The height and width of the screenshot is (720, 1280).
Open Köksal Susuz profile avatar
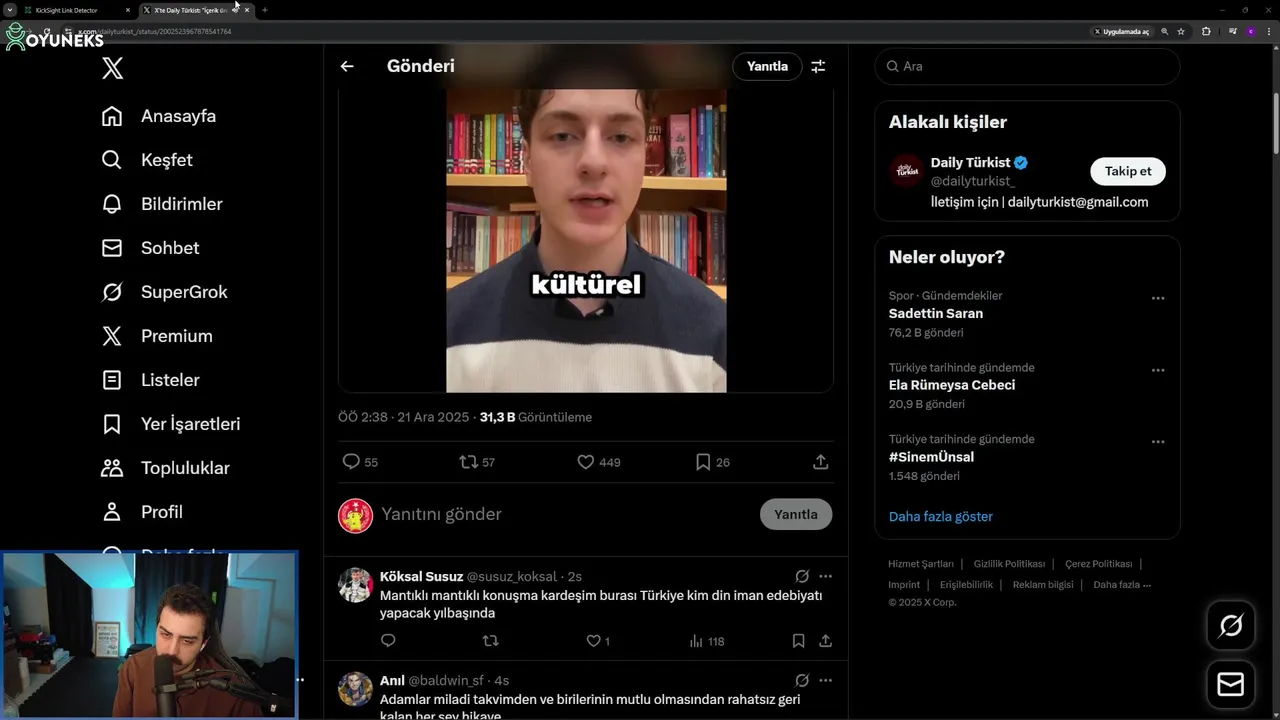click(355, 584)
